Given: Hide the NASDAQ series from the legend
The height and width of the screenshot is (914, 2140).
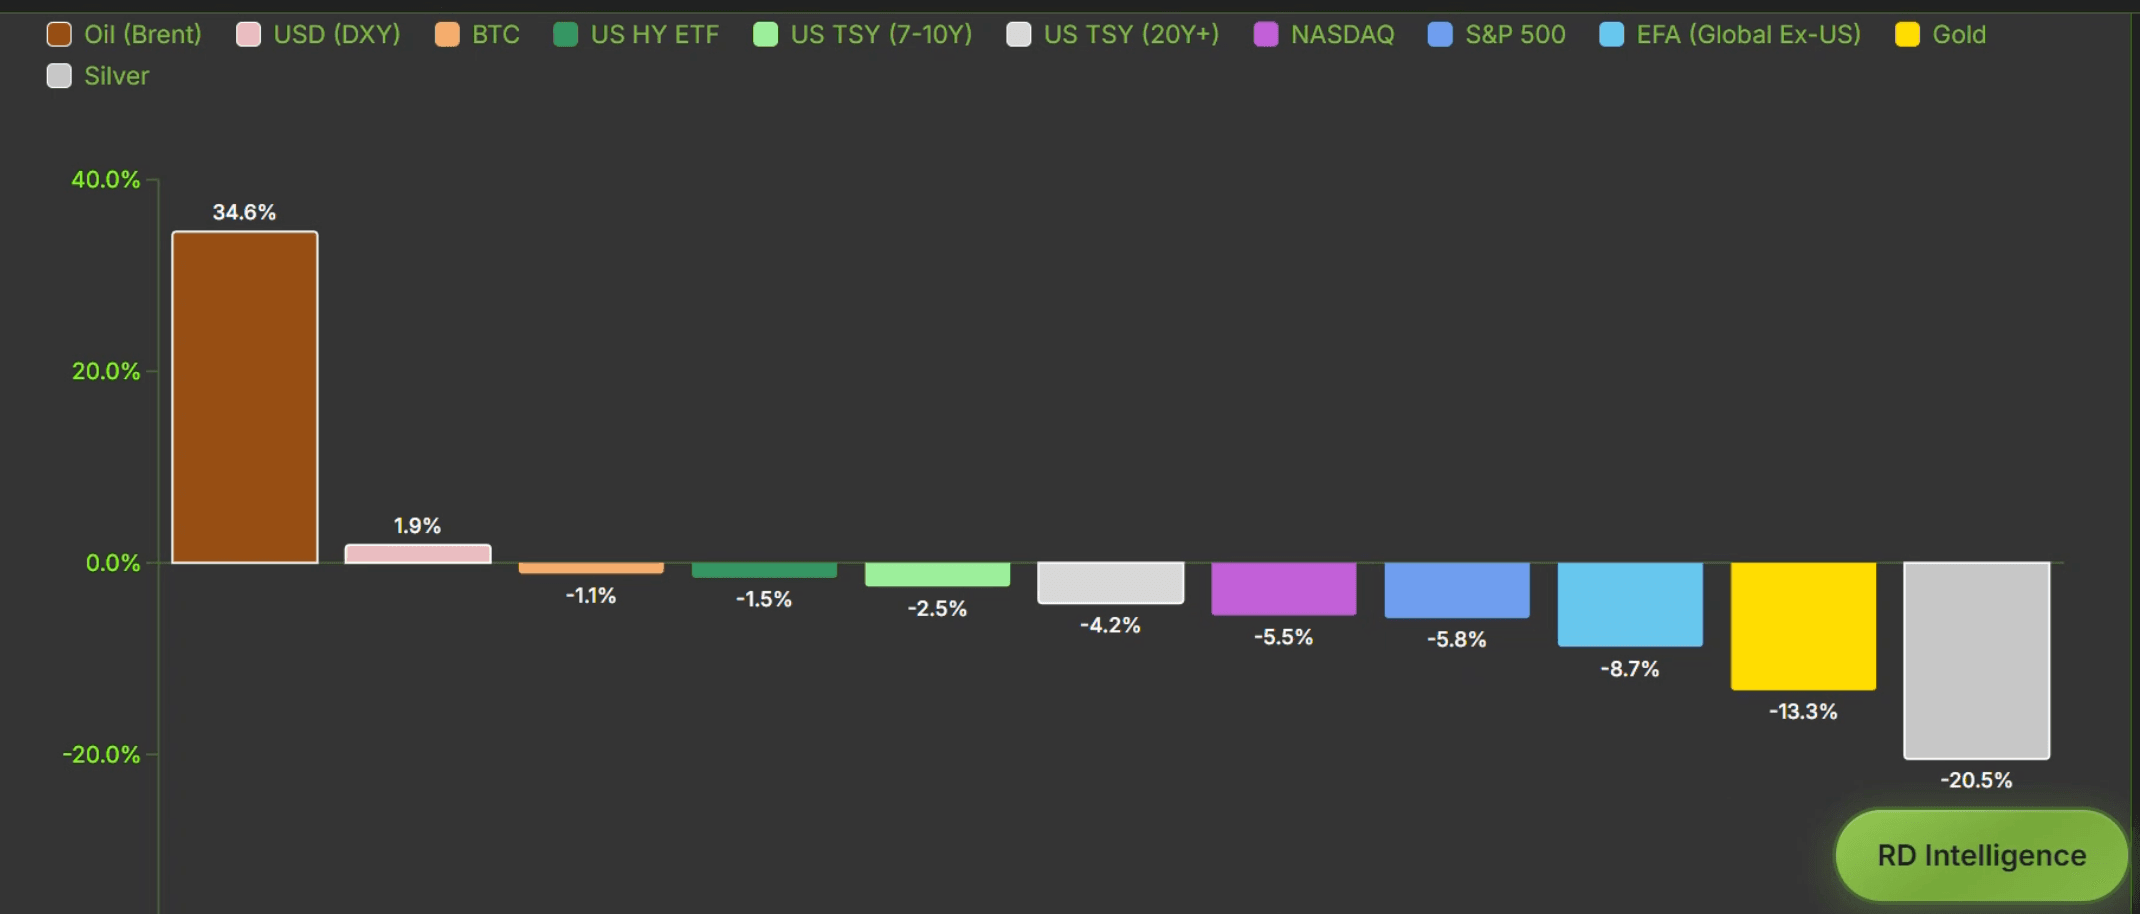Looking at the screenshot, I should [x=1323, y=35].
